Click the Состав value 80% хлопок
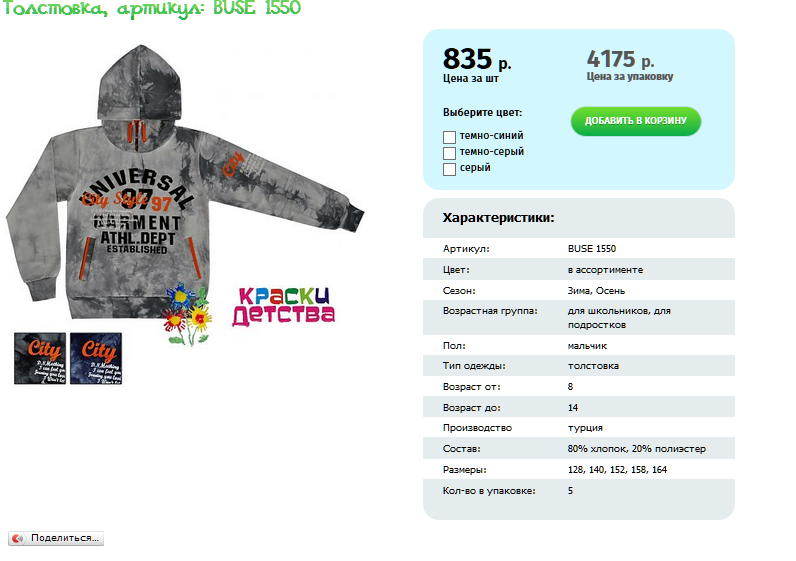This screenshot has height=561, width=796. coord(637,449)
